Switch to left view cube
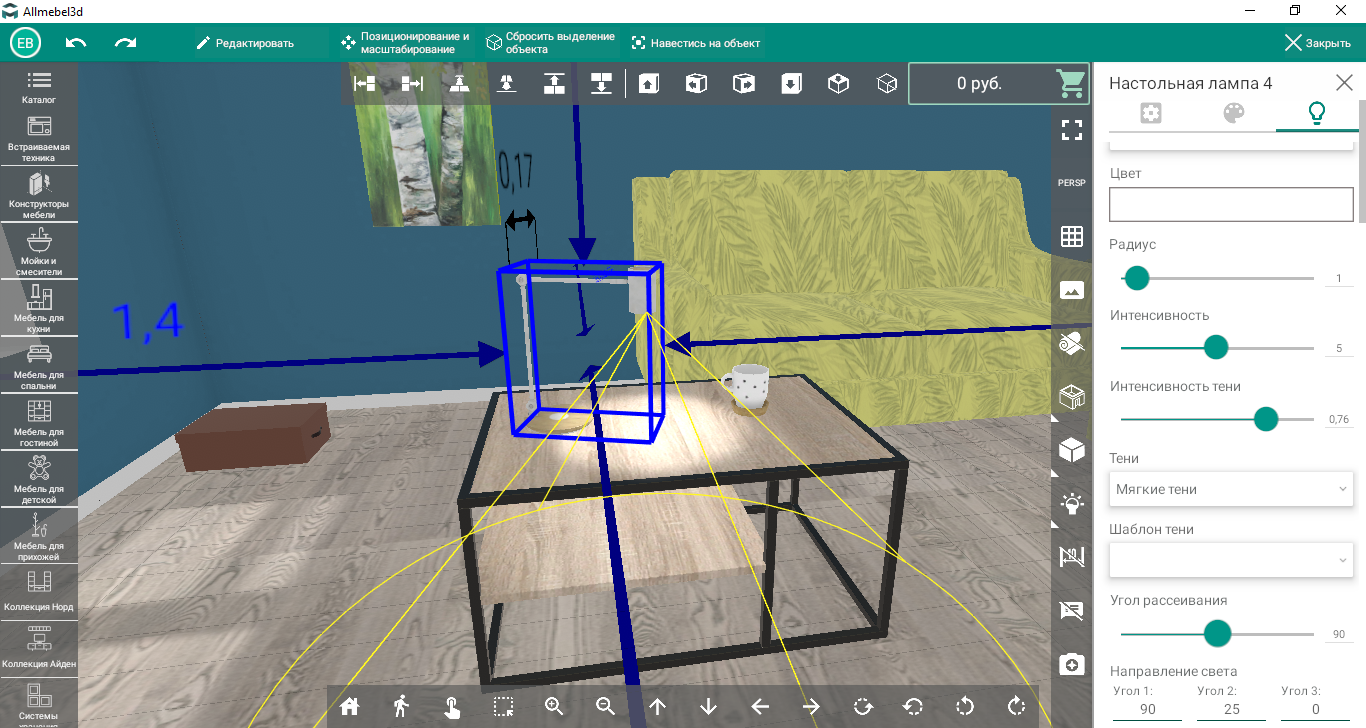Image resolution: width=1366 pixels, height=728 pixels. point(696,84)
